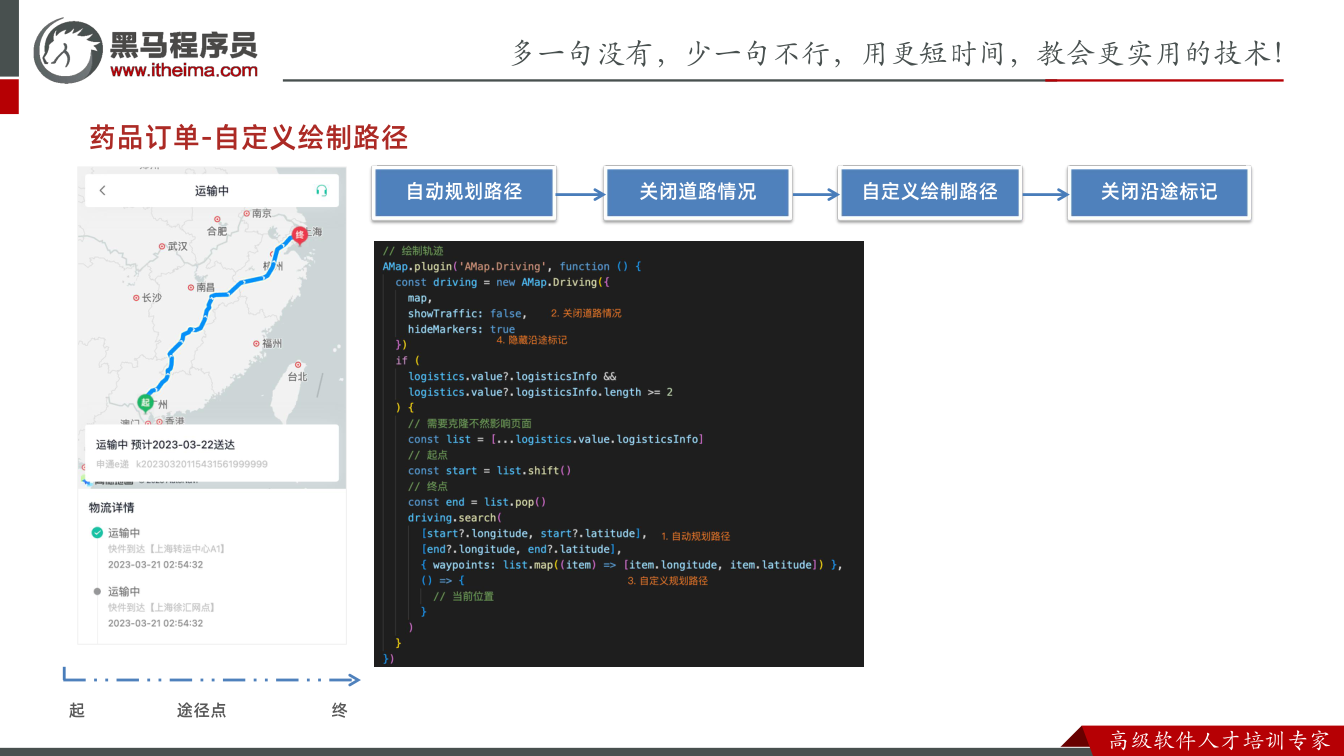Click the 起 label below the dashed arrow

77,710
